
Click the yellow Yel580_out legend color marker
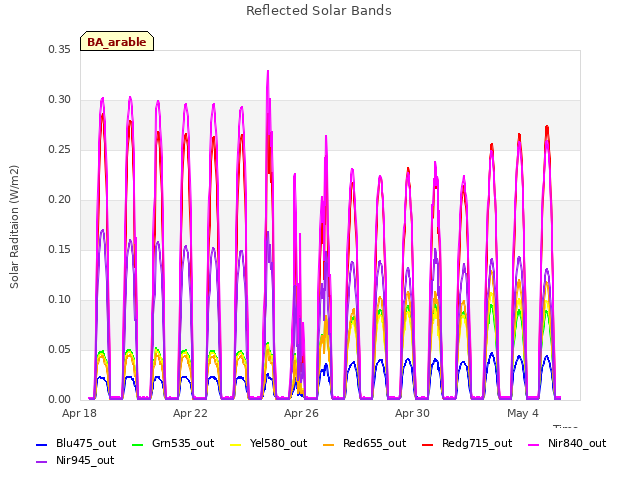click(236, 445)
